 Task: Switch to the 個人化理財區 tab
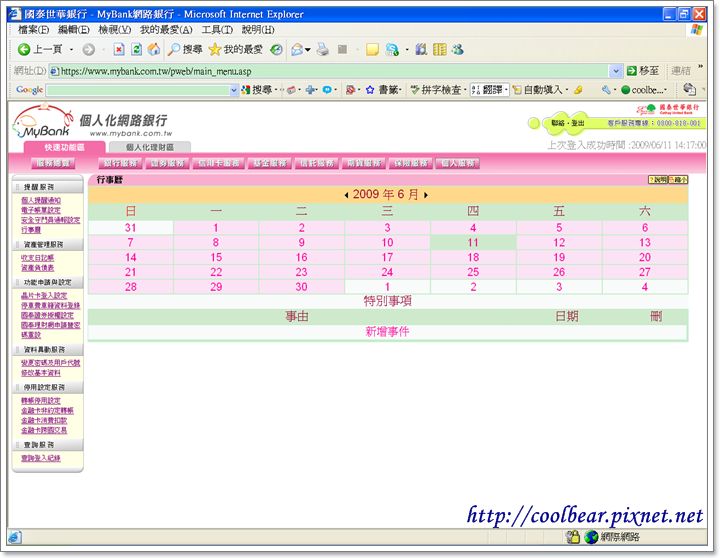(x=150, y=147)
